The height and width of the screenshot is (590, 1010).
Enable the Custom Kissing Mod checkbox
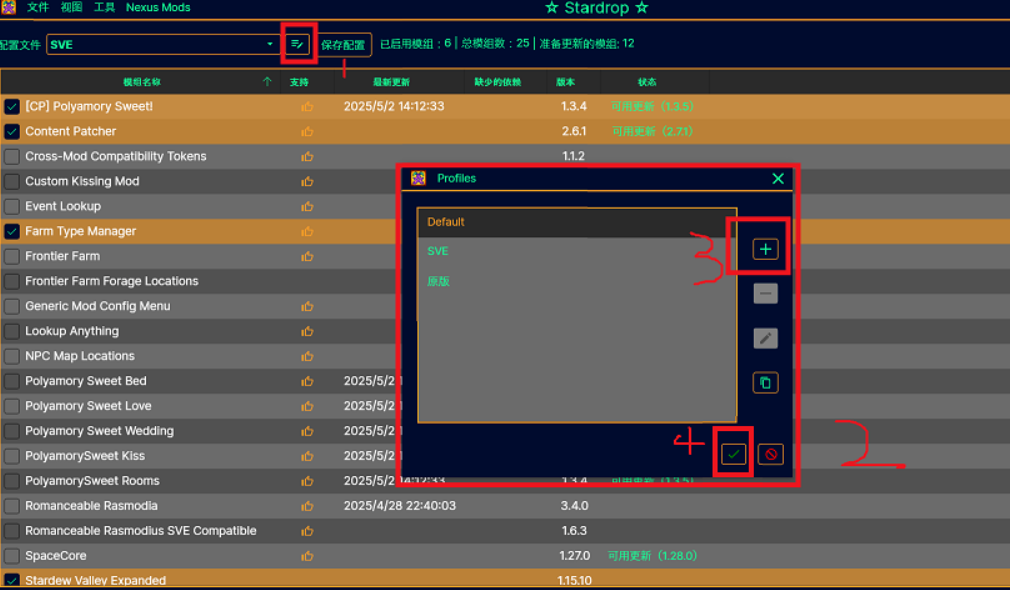[x=12, y=182]
